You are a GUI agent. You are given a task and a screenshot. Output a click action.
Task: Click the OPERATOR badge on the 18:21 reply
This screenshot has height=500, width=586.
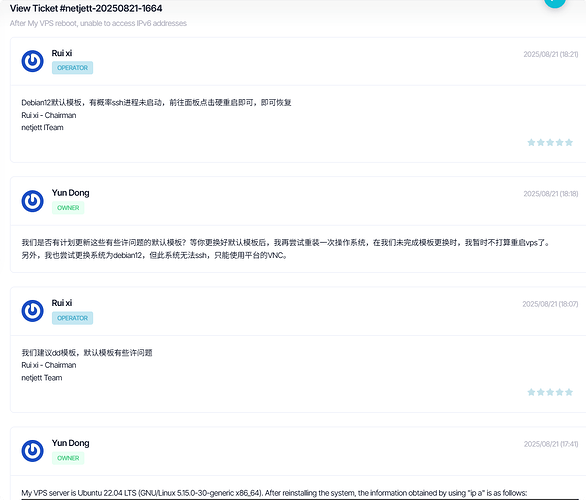[x=73, y=68]
